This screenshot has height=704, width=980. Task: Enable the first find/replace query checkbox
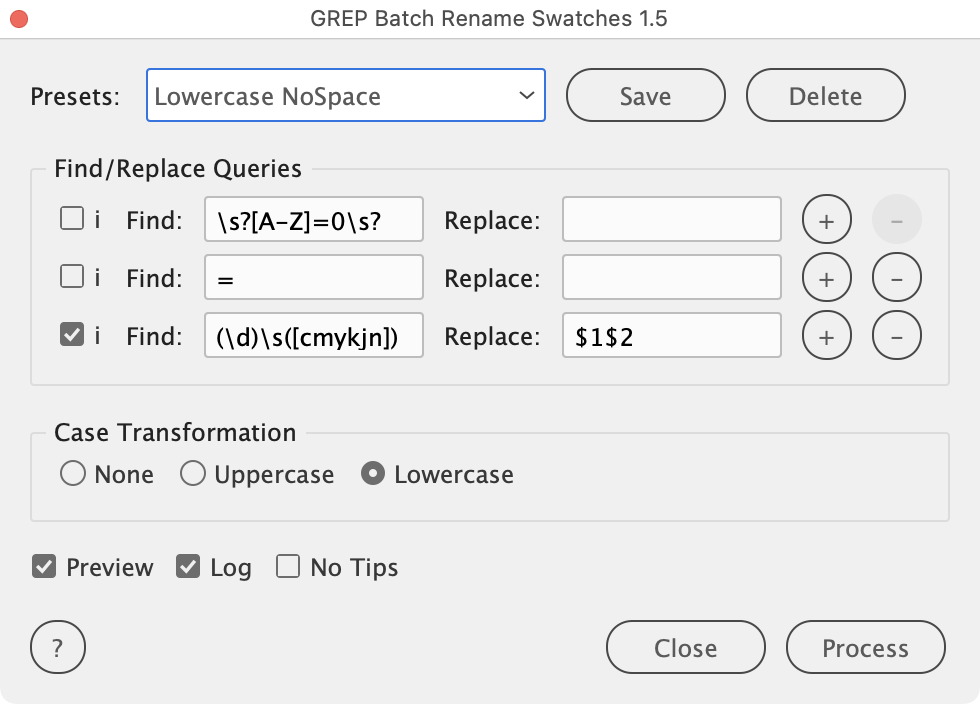72,219
